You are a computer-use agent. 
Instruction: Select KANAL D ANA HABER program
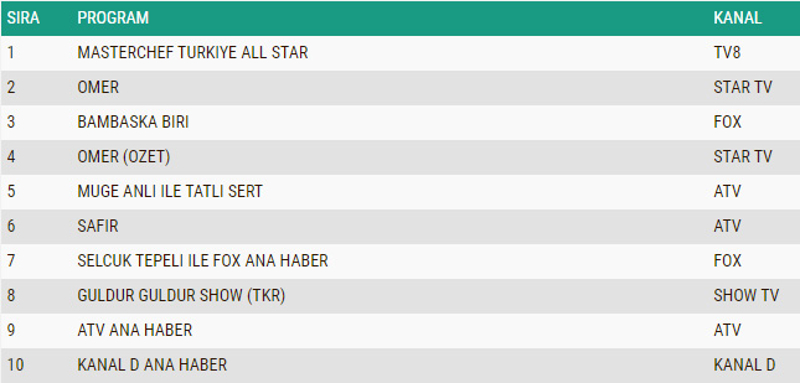coord(152,365)
